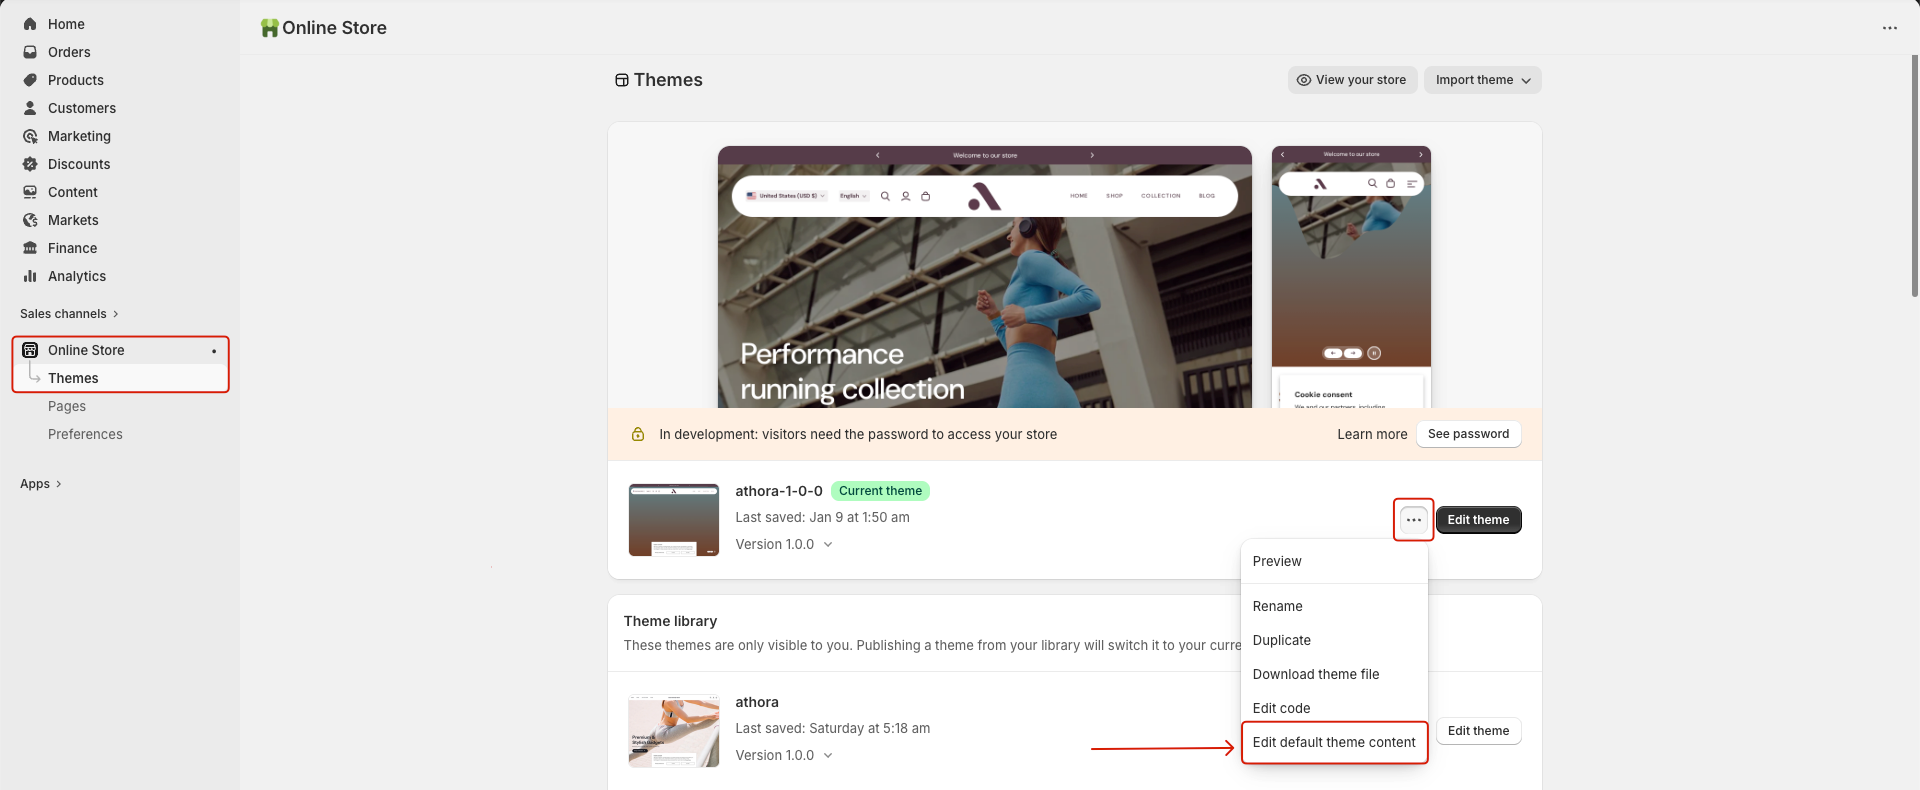Expand the Apps section

(41, 484)
